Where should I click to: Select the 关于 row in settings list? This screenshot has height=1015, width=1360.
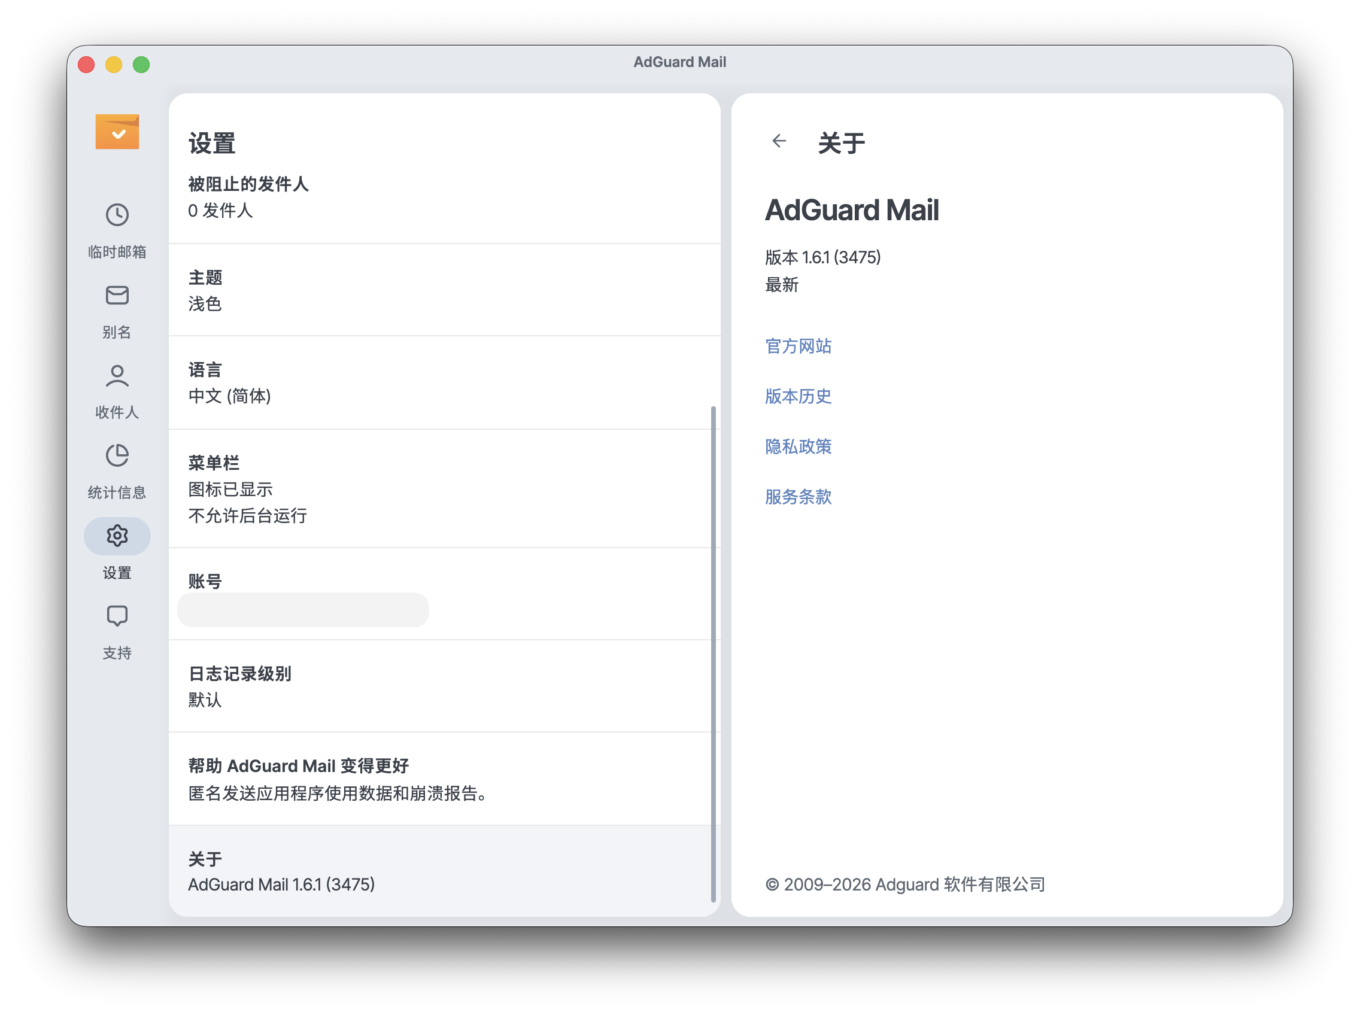[445, 871]
